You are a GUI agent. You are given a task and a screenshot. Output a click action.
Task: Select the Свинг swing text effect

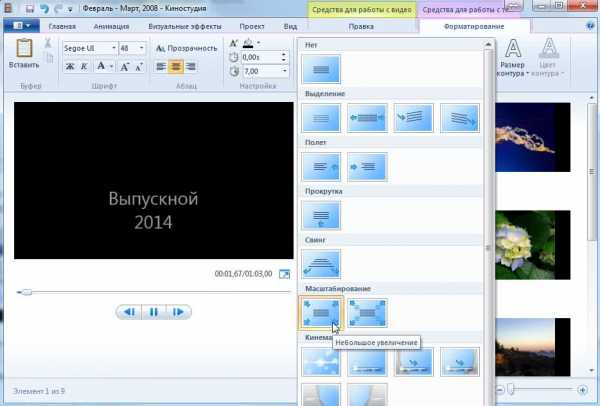tap(321, 263)
